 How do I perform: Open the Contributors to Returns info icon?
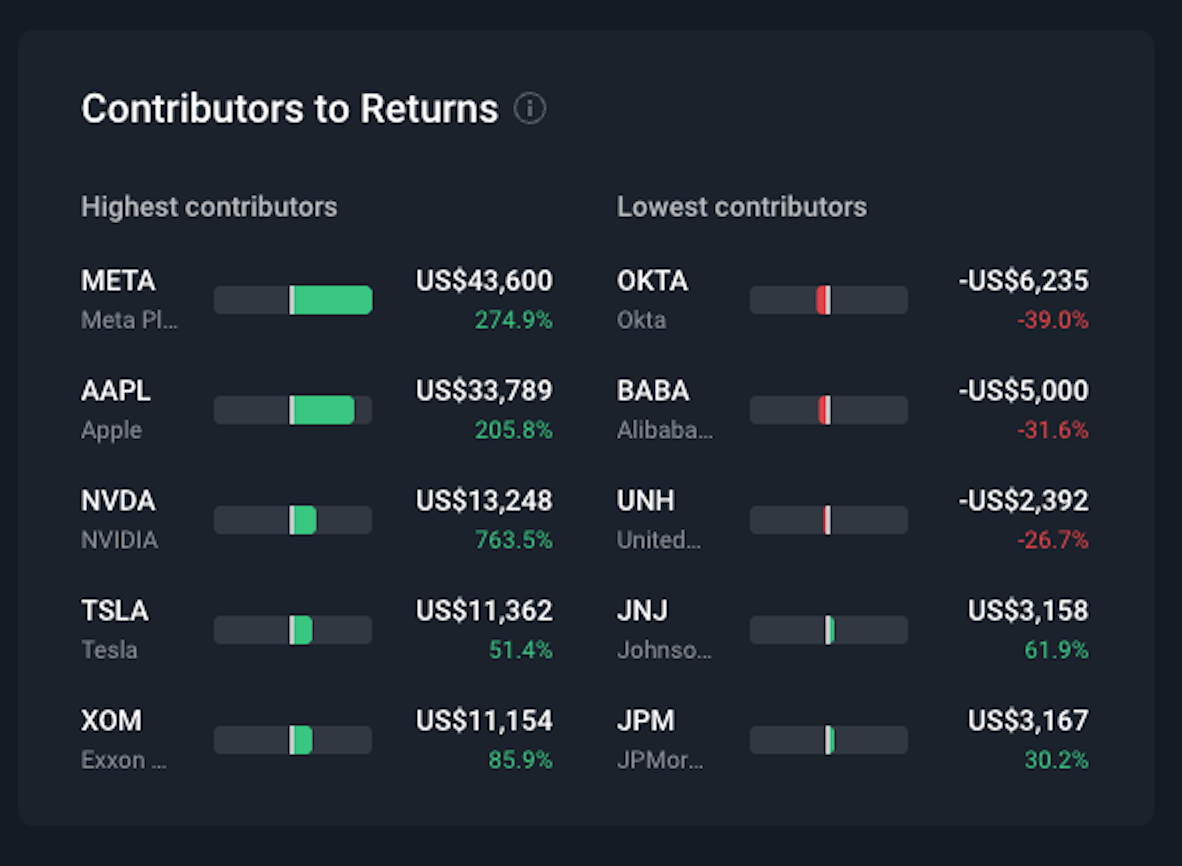tap(530, 109)
